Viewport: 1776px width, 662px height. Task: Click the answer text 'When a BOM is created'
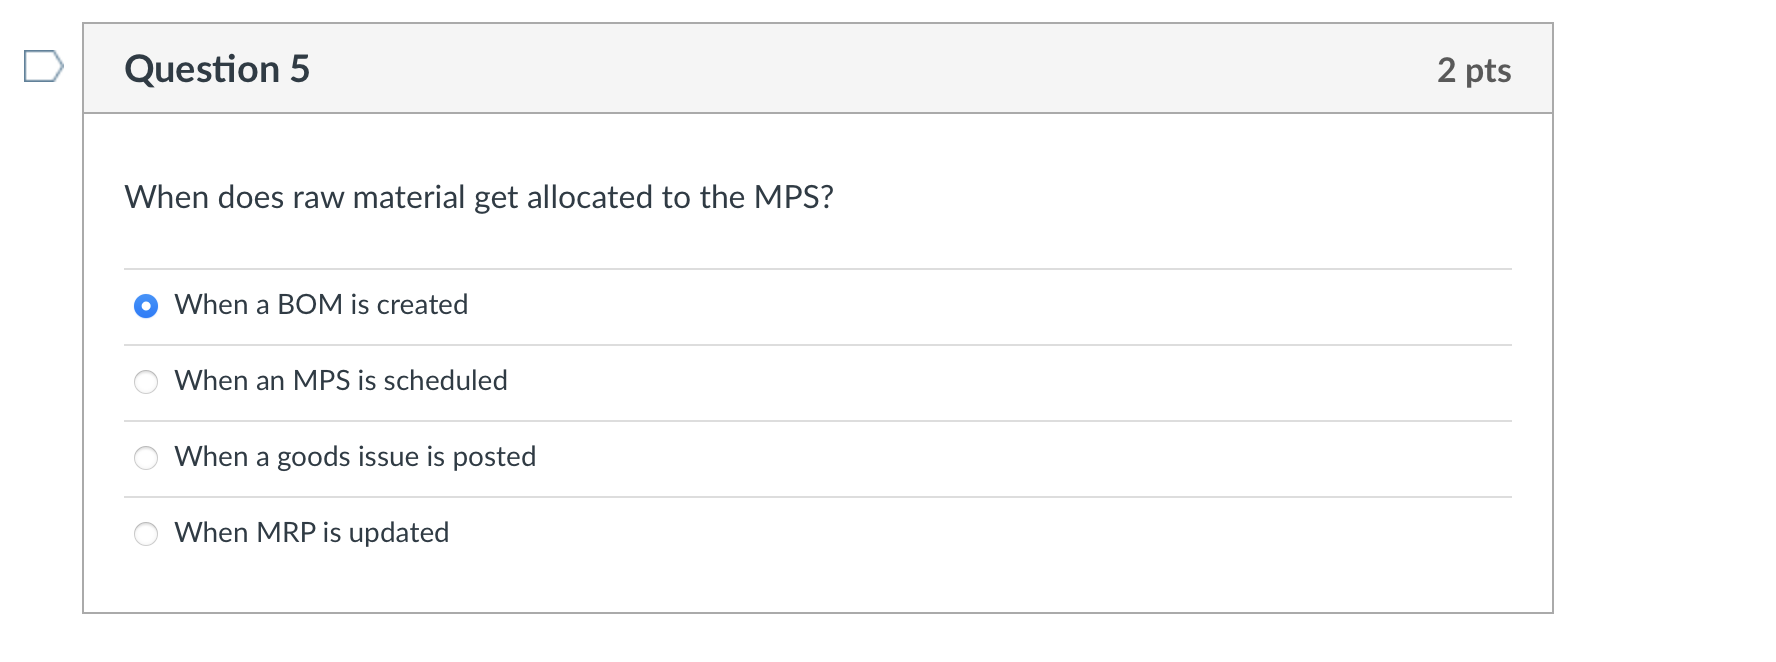click(320, 305)
